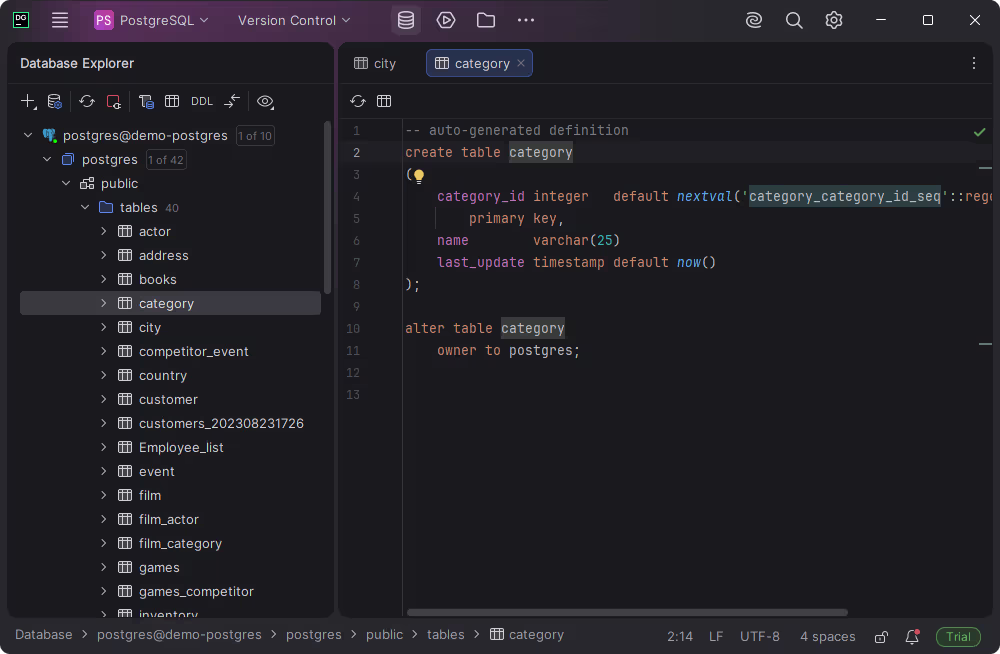This screenshot has width=1000, height=654.
Task: Click the deactivate/disconnect red square icon
Action: pos(114,101)
